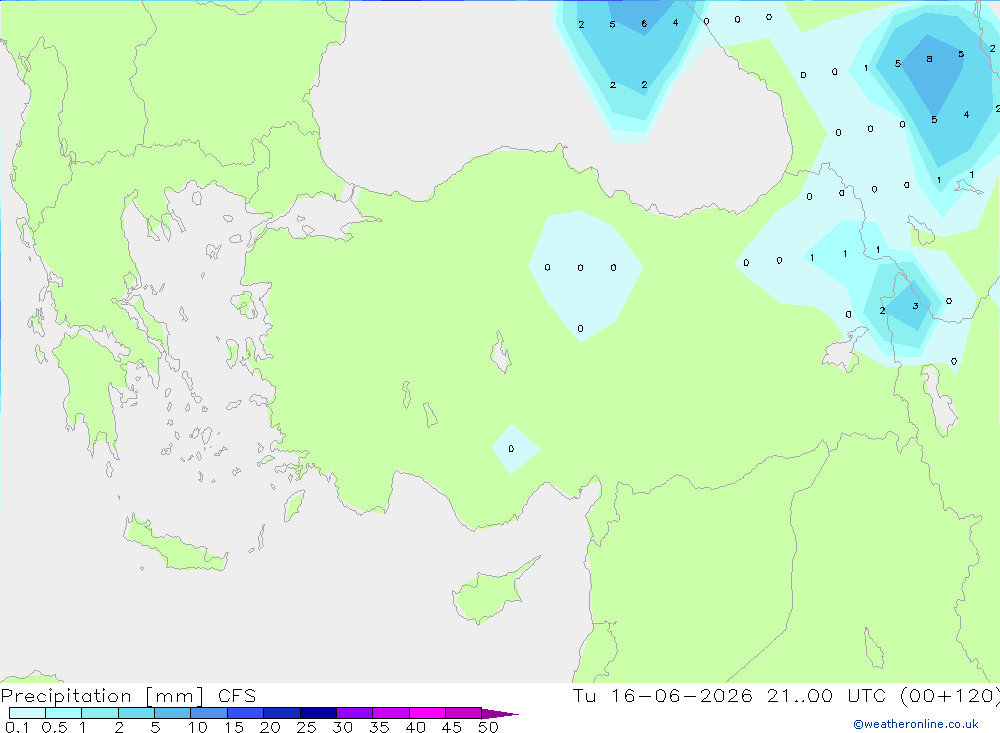Click the '0.5' legend scale label
The image size is (1000, 733).
pyautogui.click(x=54, y=727)
